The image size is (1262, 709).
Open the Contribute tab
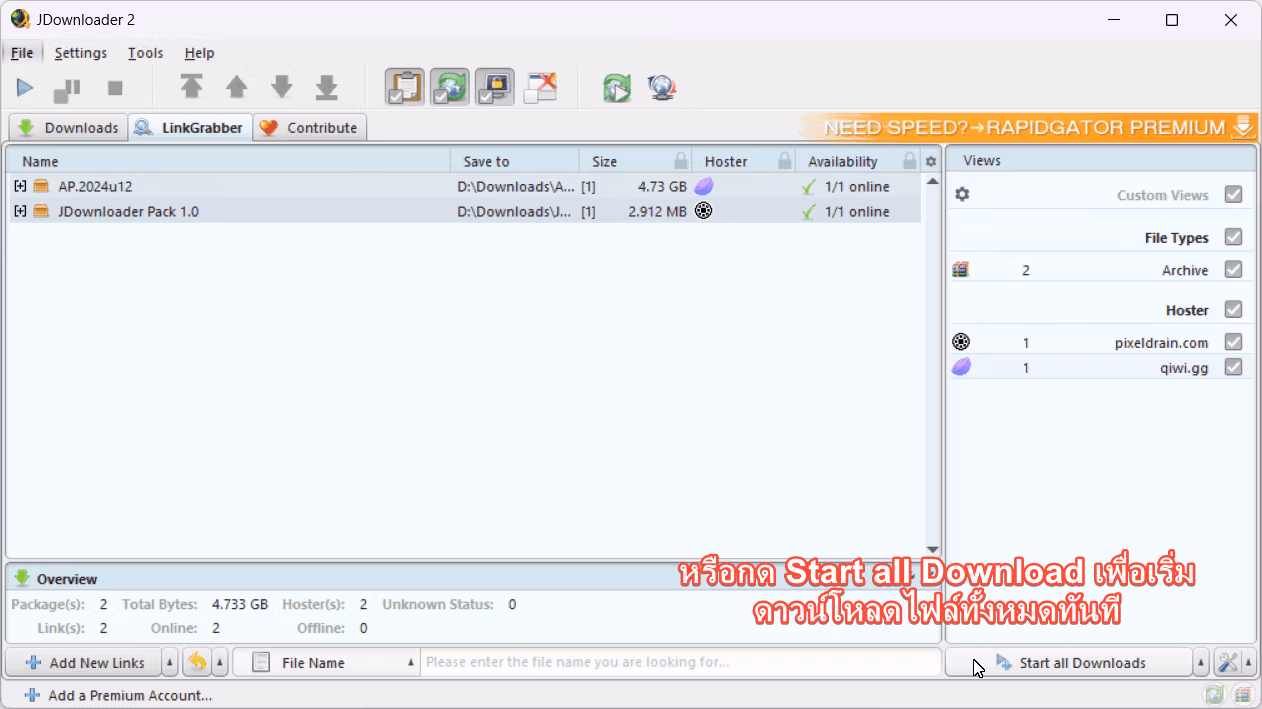pyautogui.click(x=309, y=127)
